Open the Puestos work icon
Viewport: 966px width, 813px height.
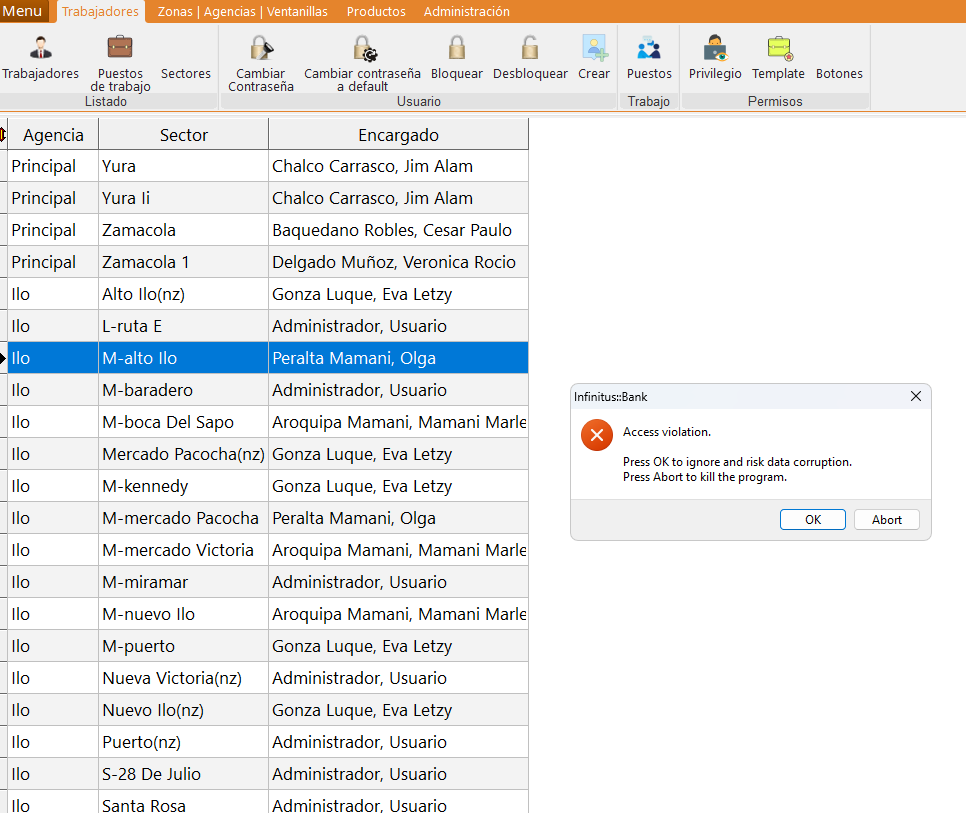649,48
